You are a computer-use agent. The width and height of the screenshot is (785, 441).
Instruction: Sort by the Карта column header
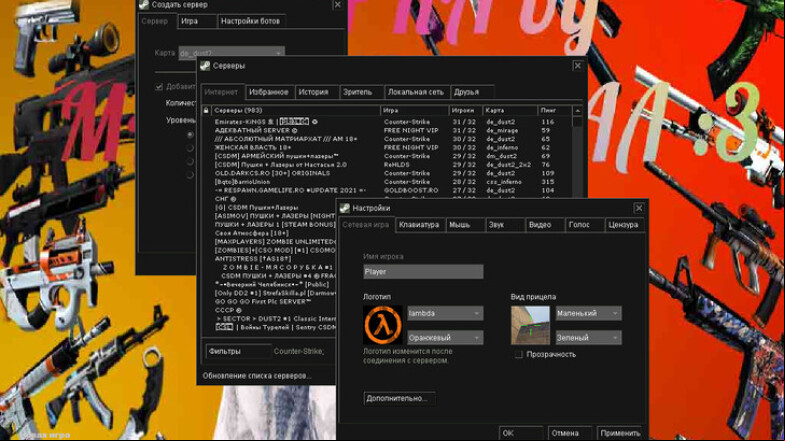coord(510,110)
